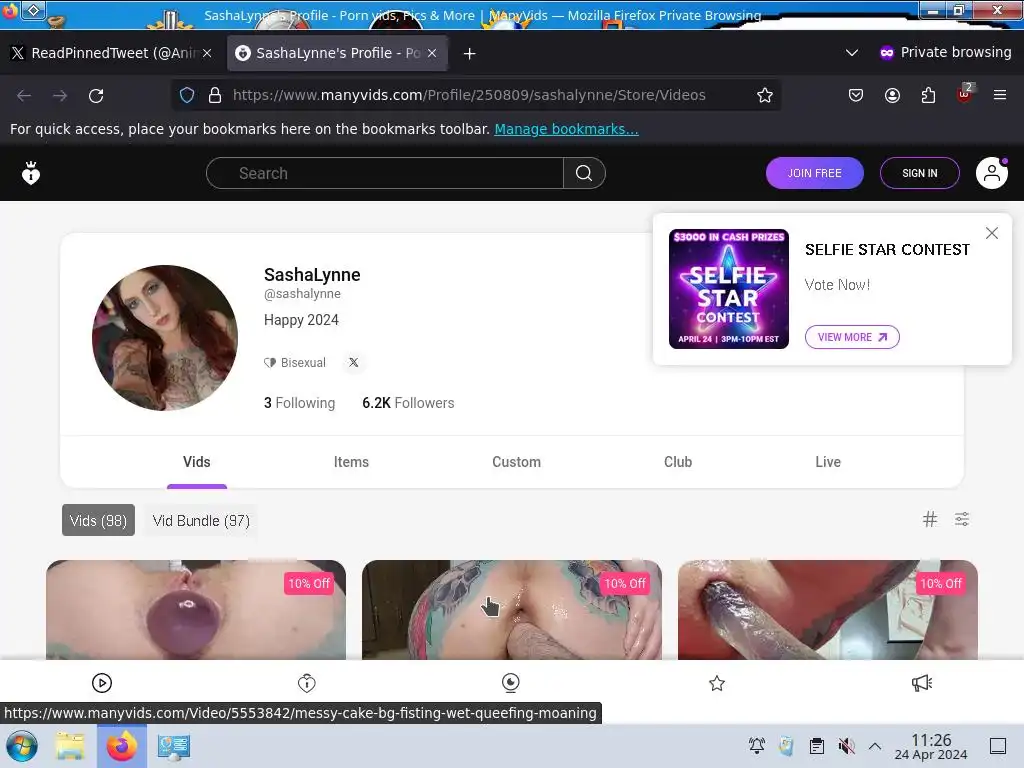Open the X social link on the profile
Image resolution: width=1024 pixels, height=768 pixels.
click(x=353, y=362)
